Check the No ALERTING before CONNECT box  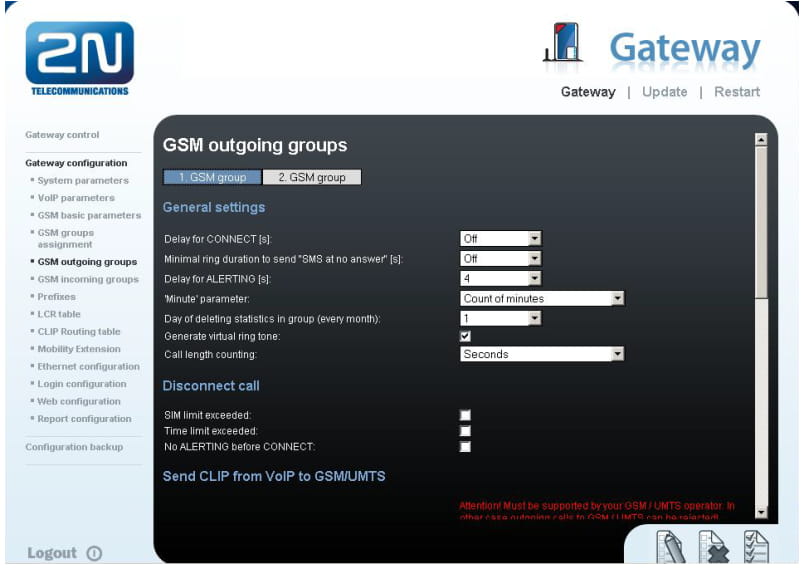pos(465,447)
